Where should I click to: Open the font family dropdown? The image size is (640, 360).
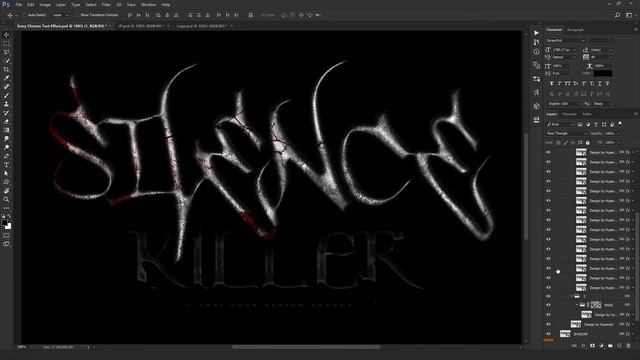pos(566,40)
